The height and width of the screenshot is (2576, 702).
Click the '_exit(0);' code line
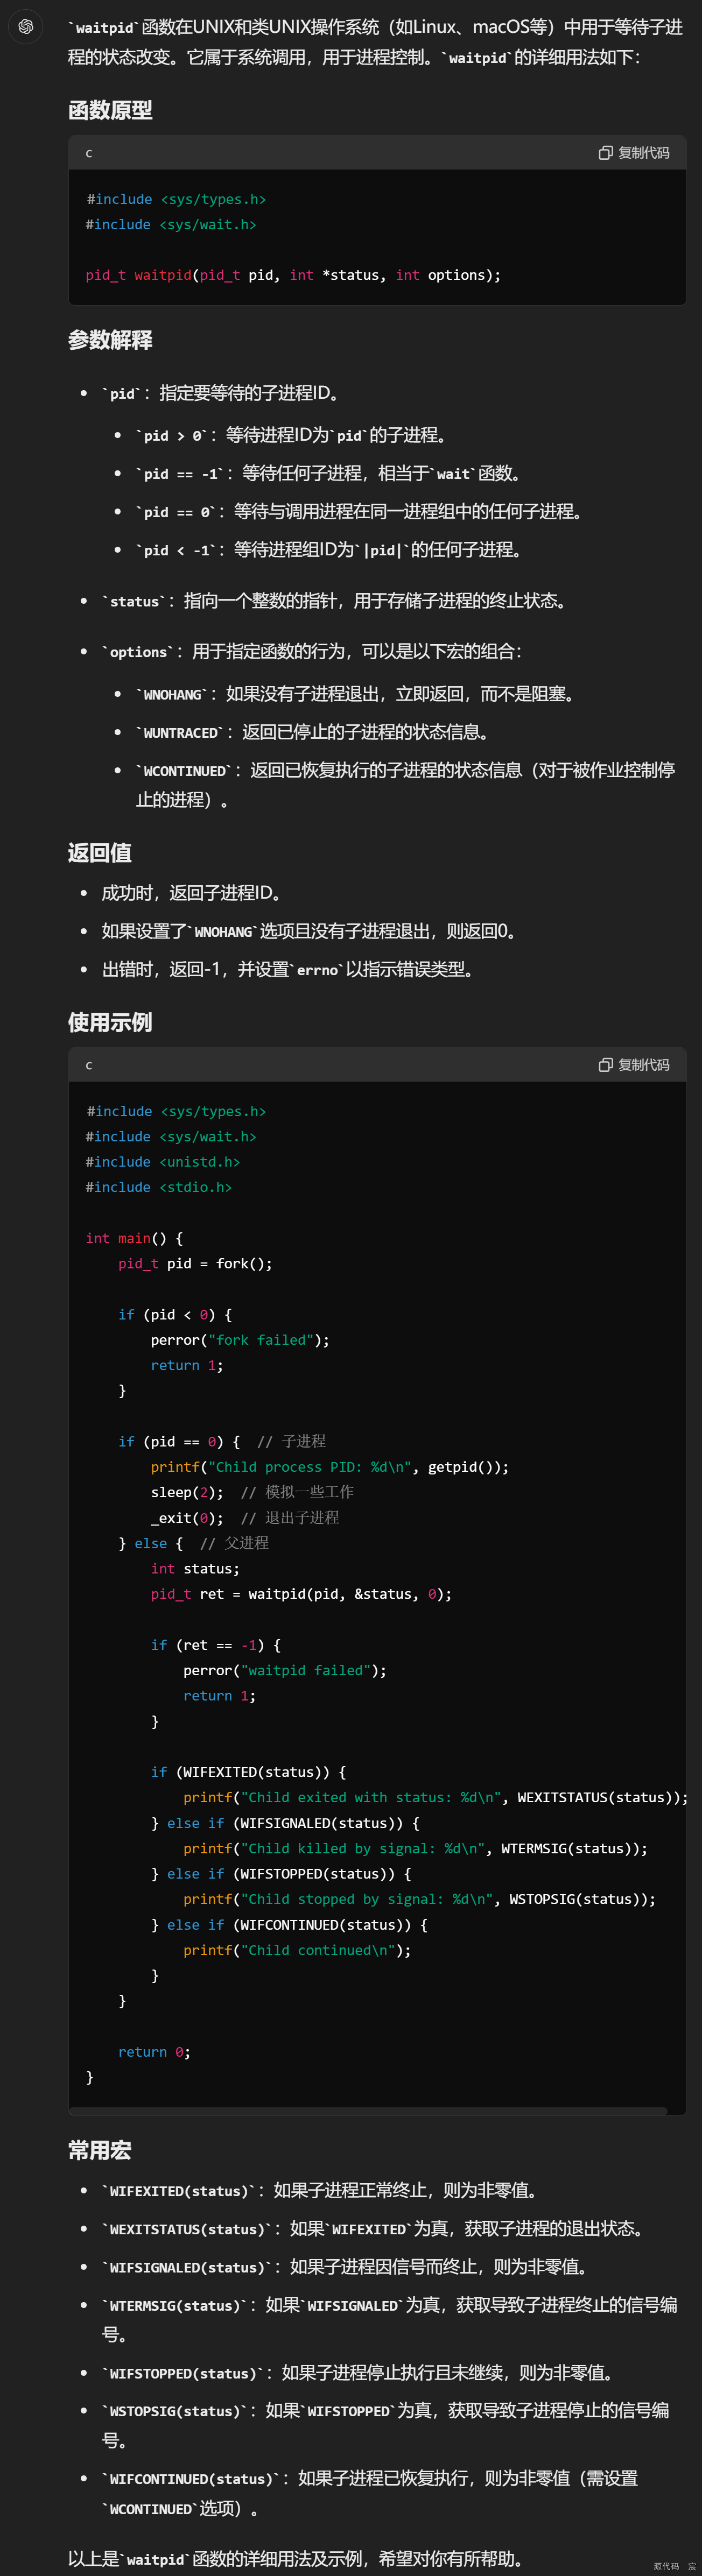point(187,1518)
